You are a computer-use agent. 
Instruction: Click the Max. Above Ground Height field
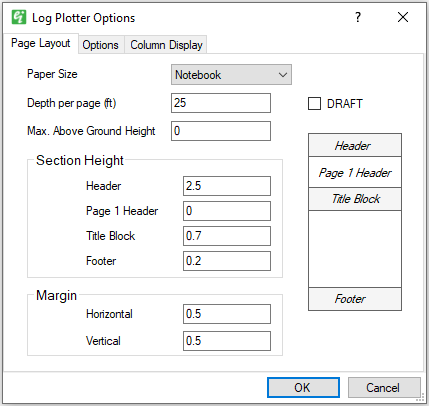pyautogui.click(x=221, y=131)
